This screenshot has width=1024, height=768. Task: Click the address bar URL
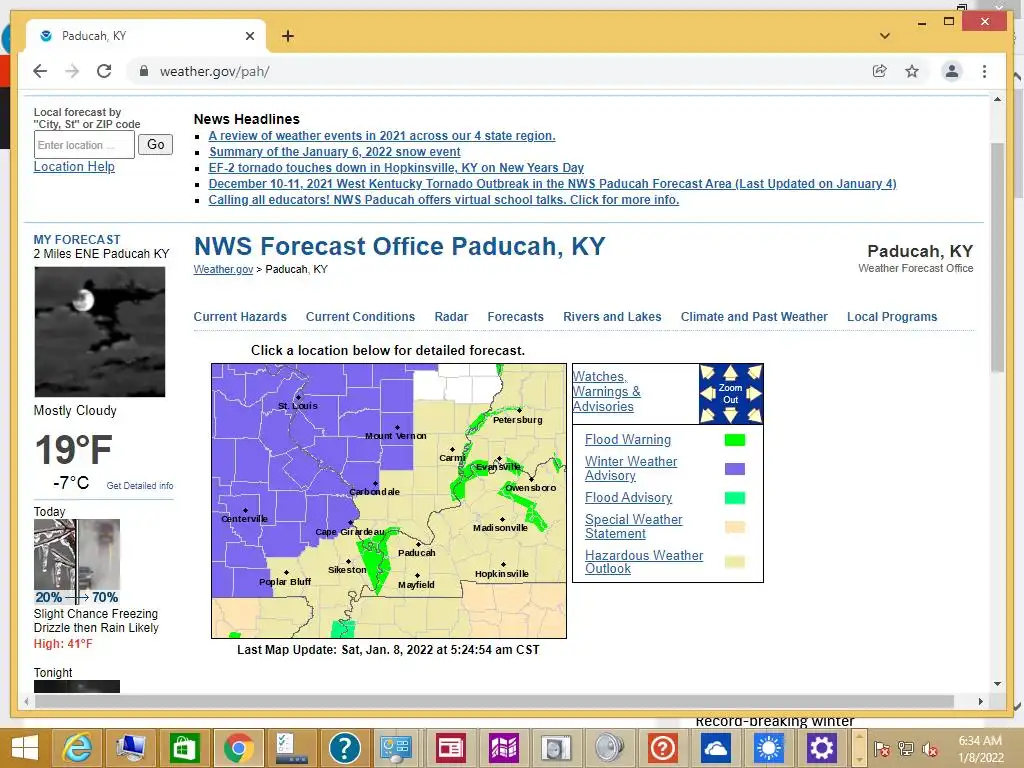coord(214,71)
